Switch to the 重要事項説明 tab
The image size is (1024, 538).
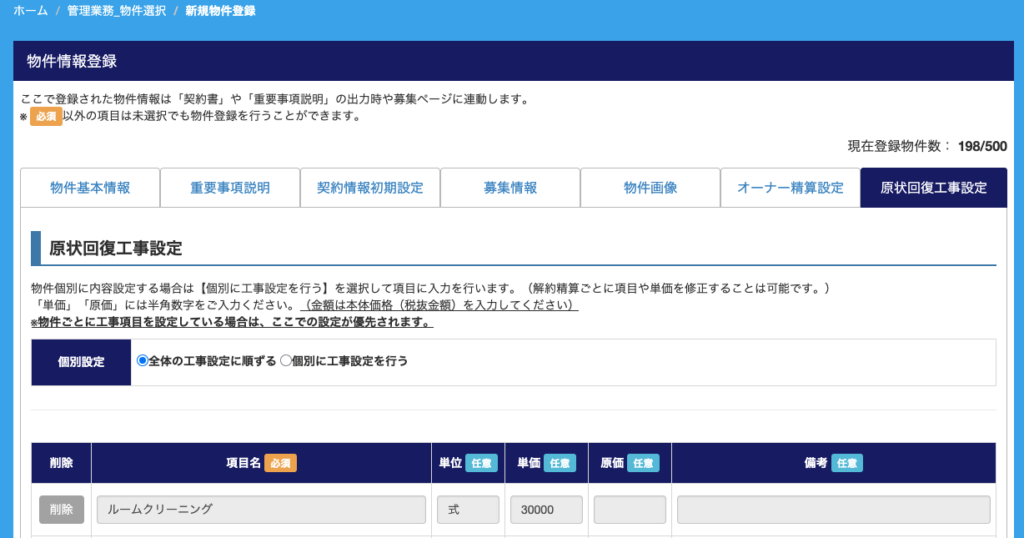(229, 188)
